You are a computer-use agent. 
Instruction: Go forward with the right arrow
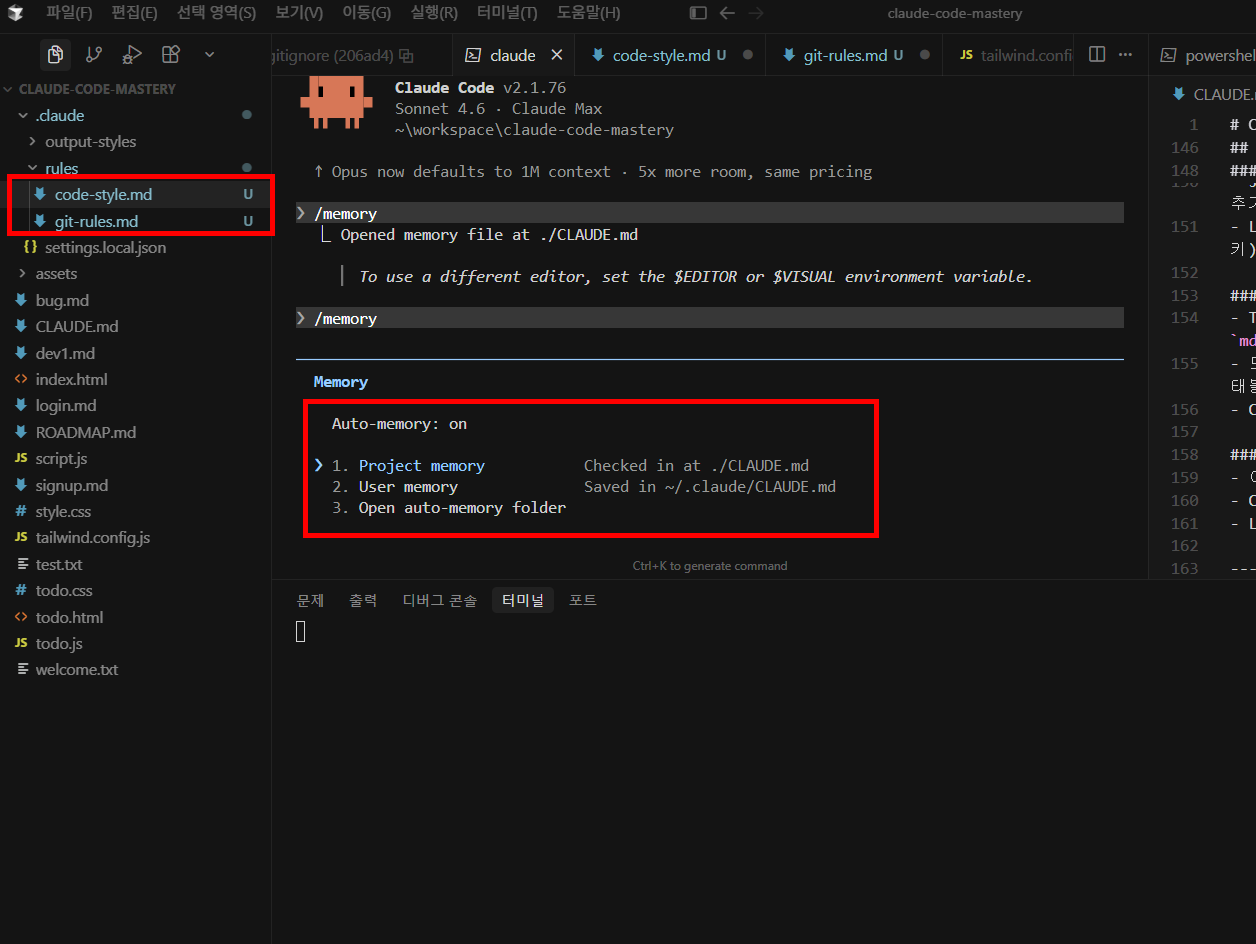pyautogui.click(x=756, y=13)
